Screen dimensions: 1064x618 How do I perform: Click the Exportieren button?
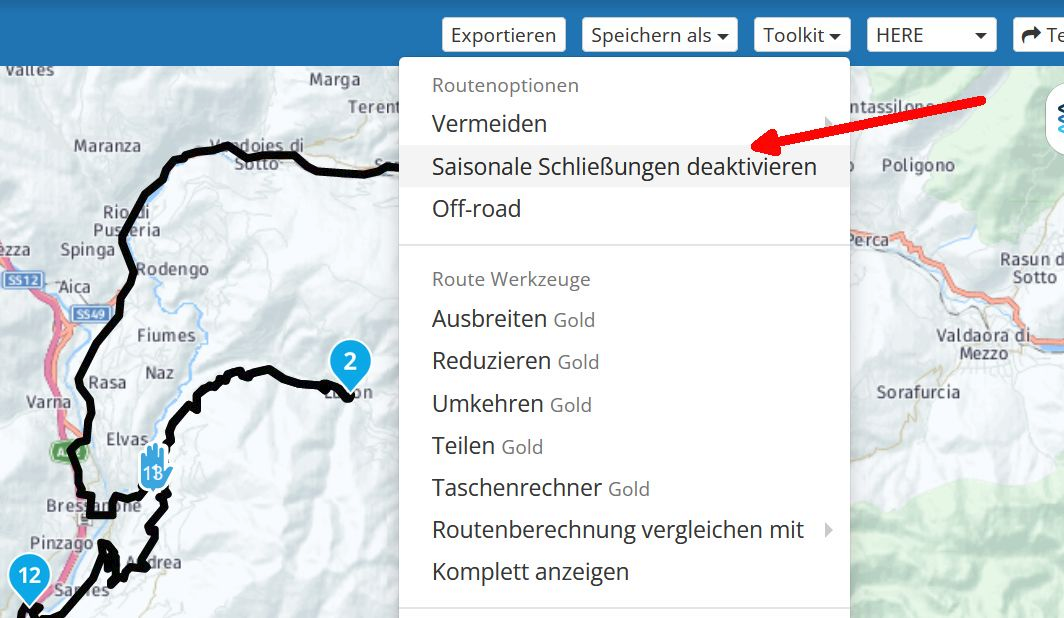tap(504, 35)
